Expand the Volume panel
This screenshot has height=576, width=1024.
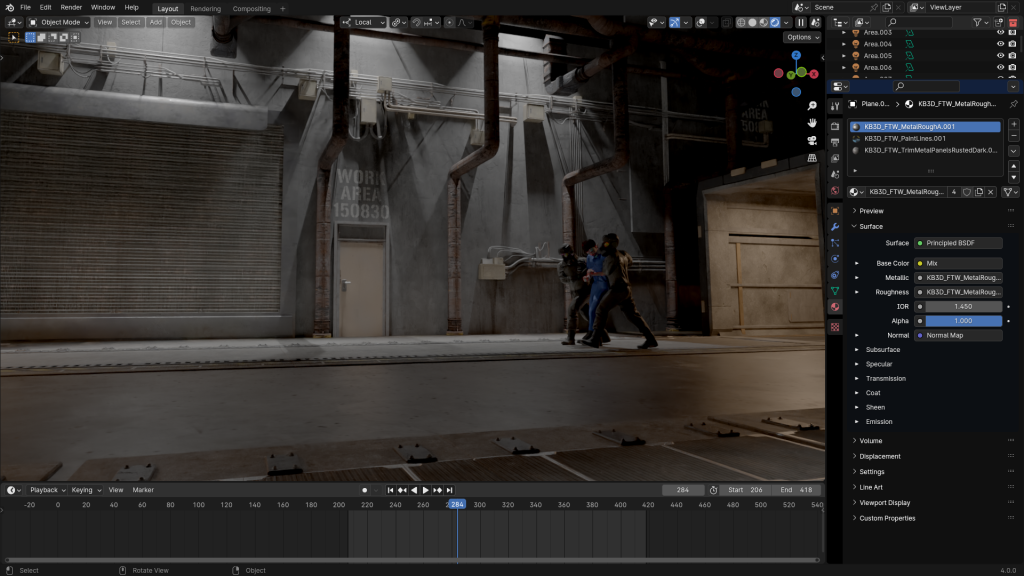point(870,441)
